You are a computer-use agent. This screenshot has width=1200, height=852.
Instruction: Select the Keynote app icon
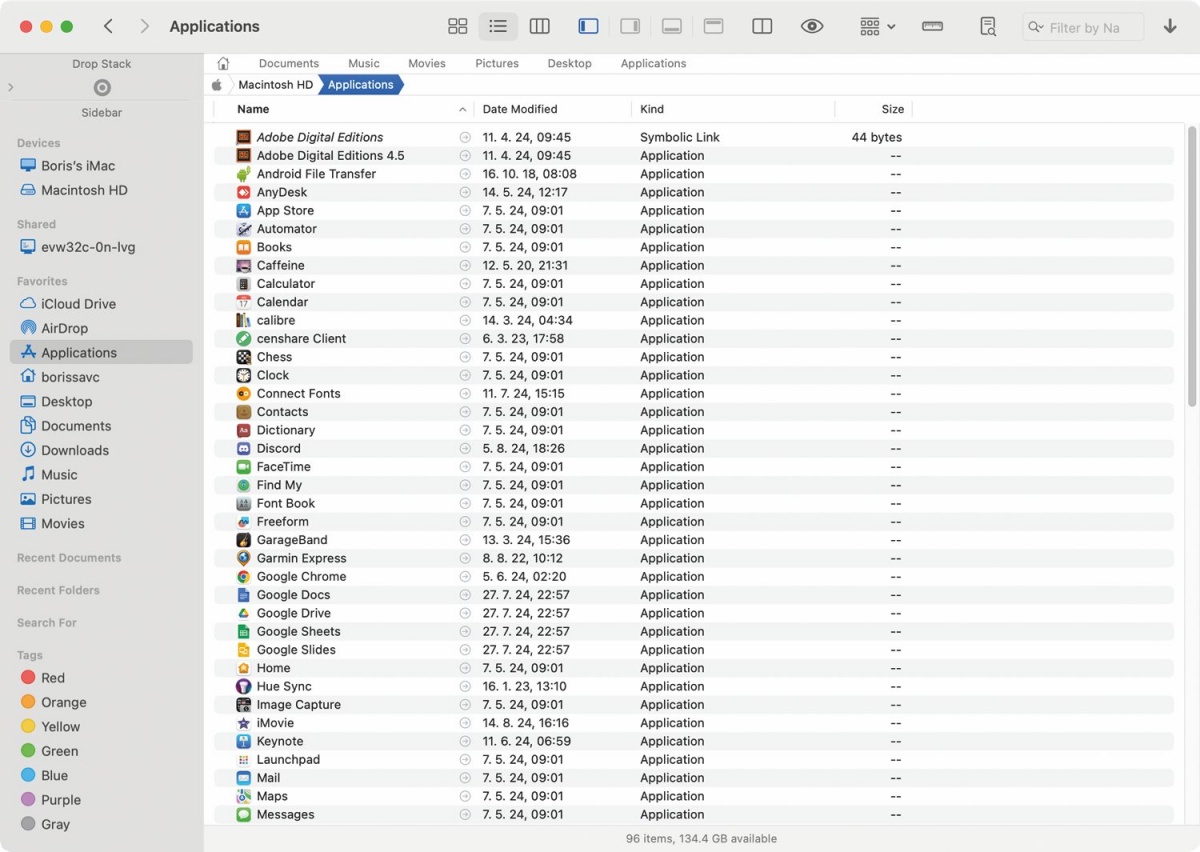point(243,741)
